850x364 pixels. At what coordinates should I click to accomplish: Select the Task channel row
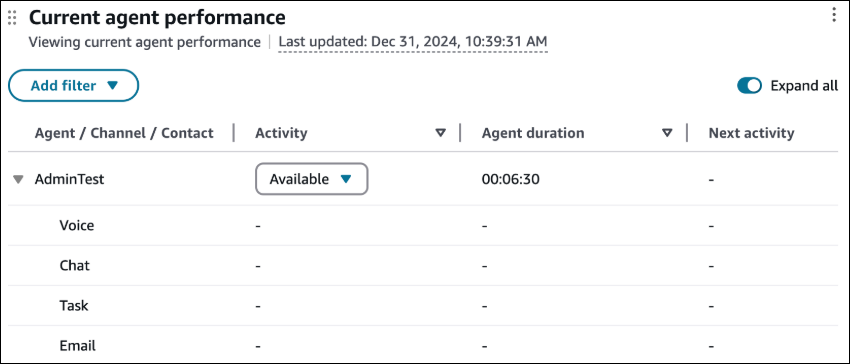[x=425, y=305]
